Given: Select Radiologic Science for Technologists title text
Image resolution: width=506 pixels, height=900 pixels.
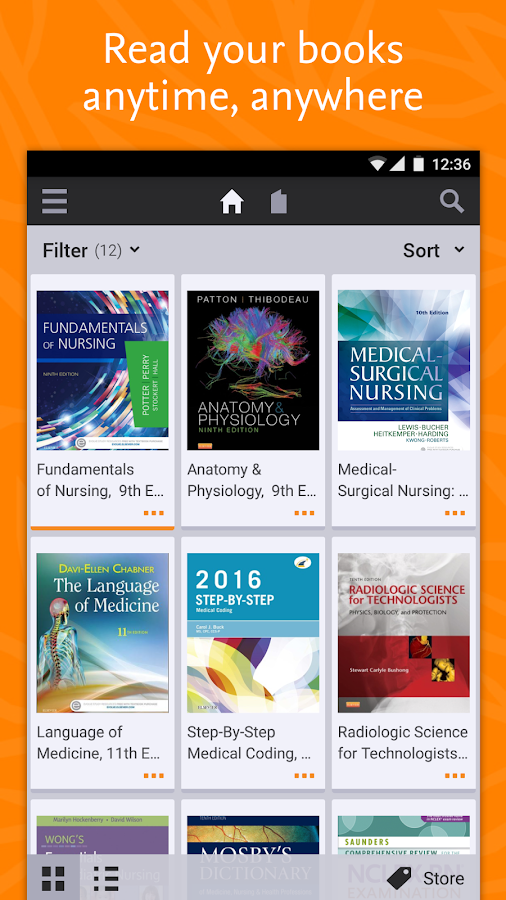Looking at the screenshot, I should (x=403, y=743).
